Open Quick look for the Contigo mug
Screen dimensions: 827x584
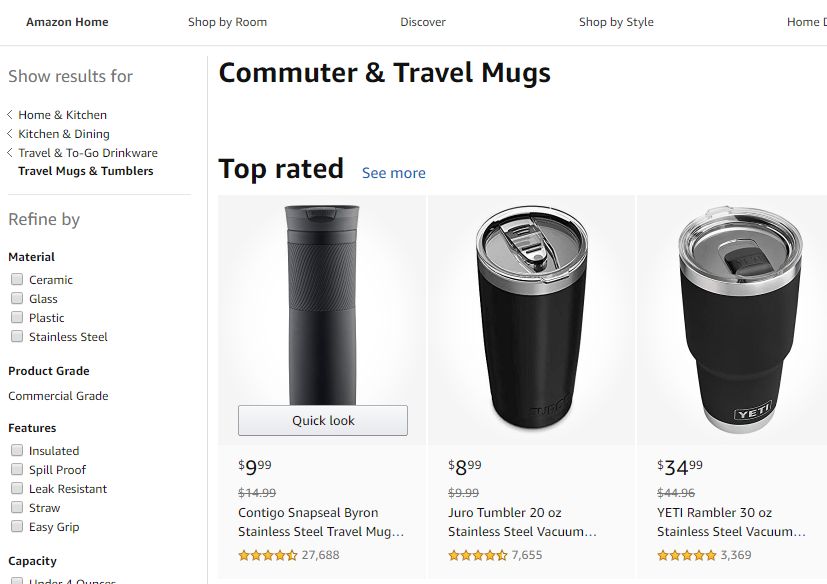coord(322,420)
